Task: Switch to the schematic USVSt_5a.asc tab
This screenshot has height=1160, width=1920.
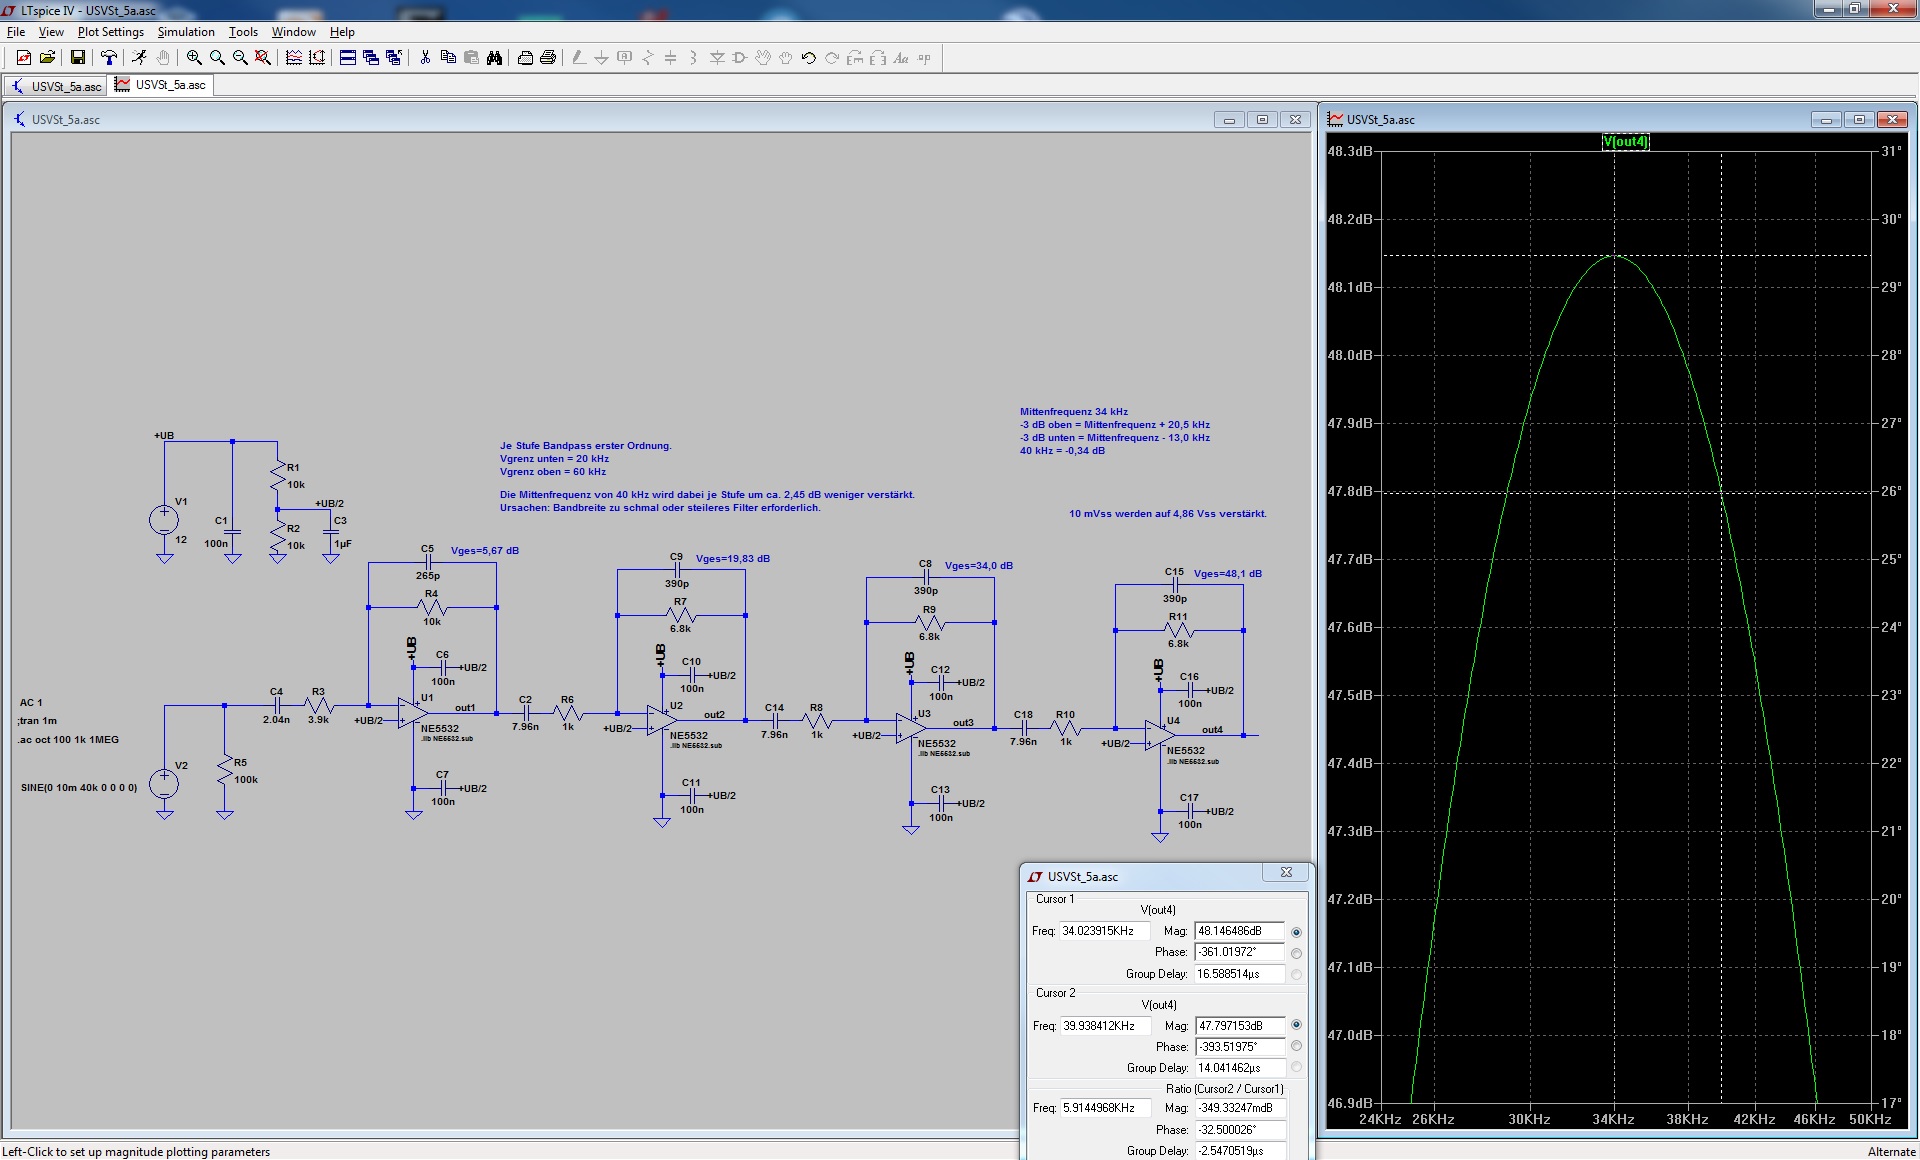Action: (x=57, y=86)
